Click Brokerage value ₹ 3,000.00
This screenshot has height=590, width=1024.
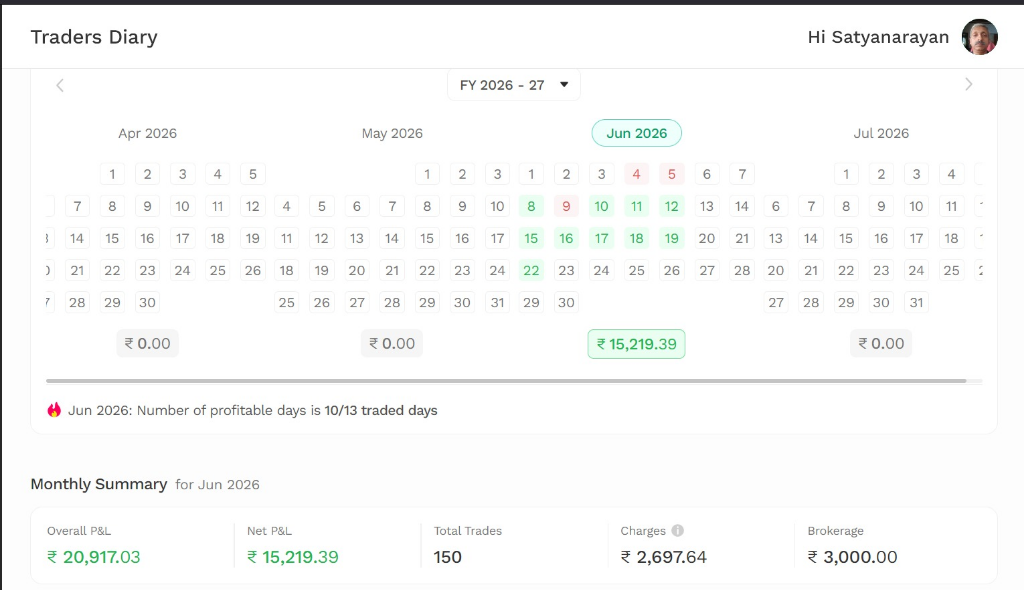click(852, 557)
